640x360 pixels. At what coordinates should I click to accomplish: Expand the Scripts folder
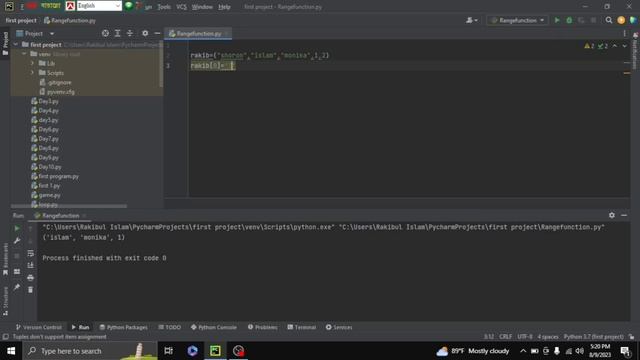[32, 73]
